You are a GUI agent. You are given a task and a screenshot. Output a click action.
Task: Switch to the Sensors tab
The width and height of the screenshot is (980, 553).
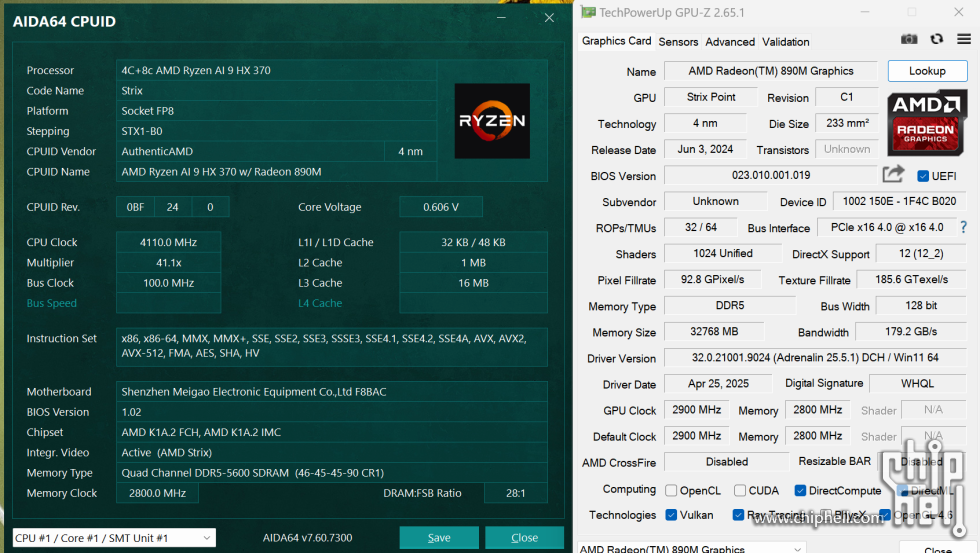[678, 42]
